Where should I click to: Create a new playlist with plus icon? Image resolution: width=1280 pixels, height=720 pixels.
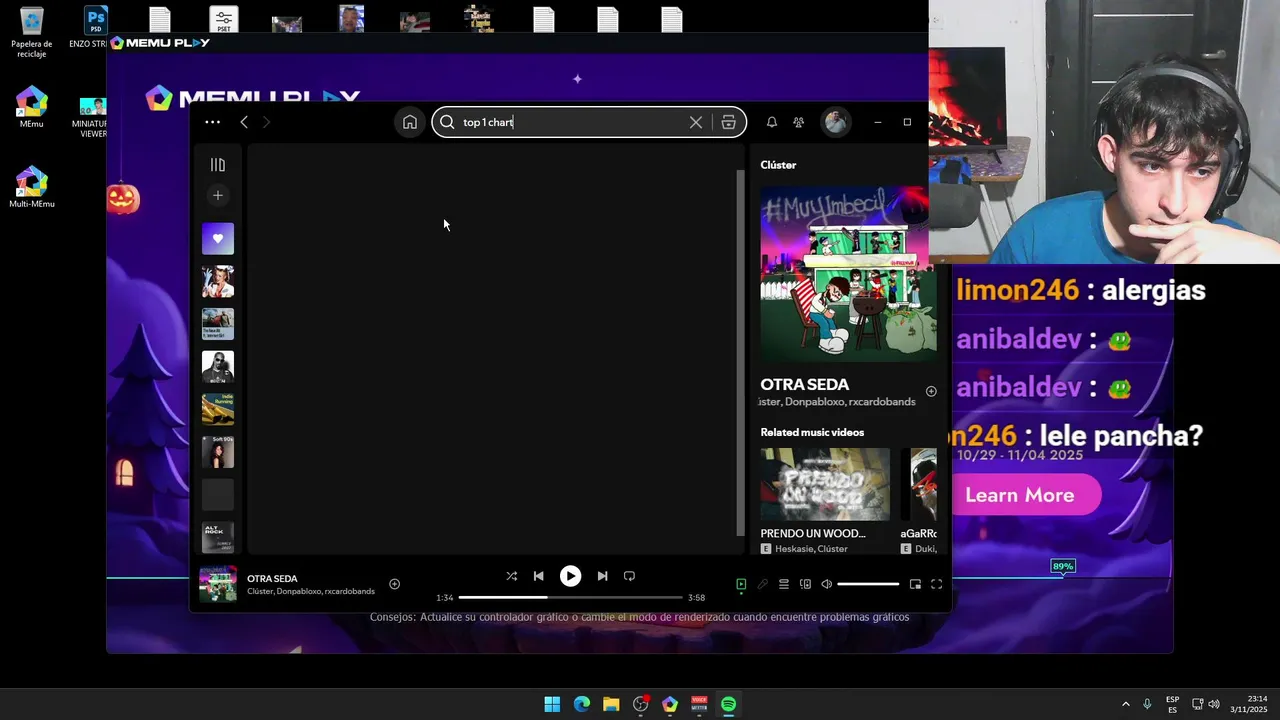tap(218, 195)
